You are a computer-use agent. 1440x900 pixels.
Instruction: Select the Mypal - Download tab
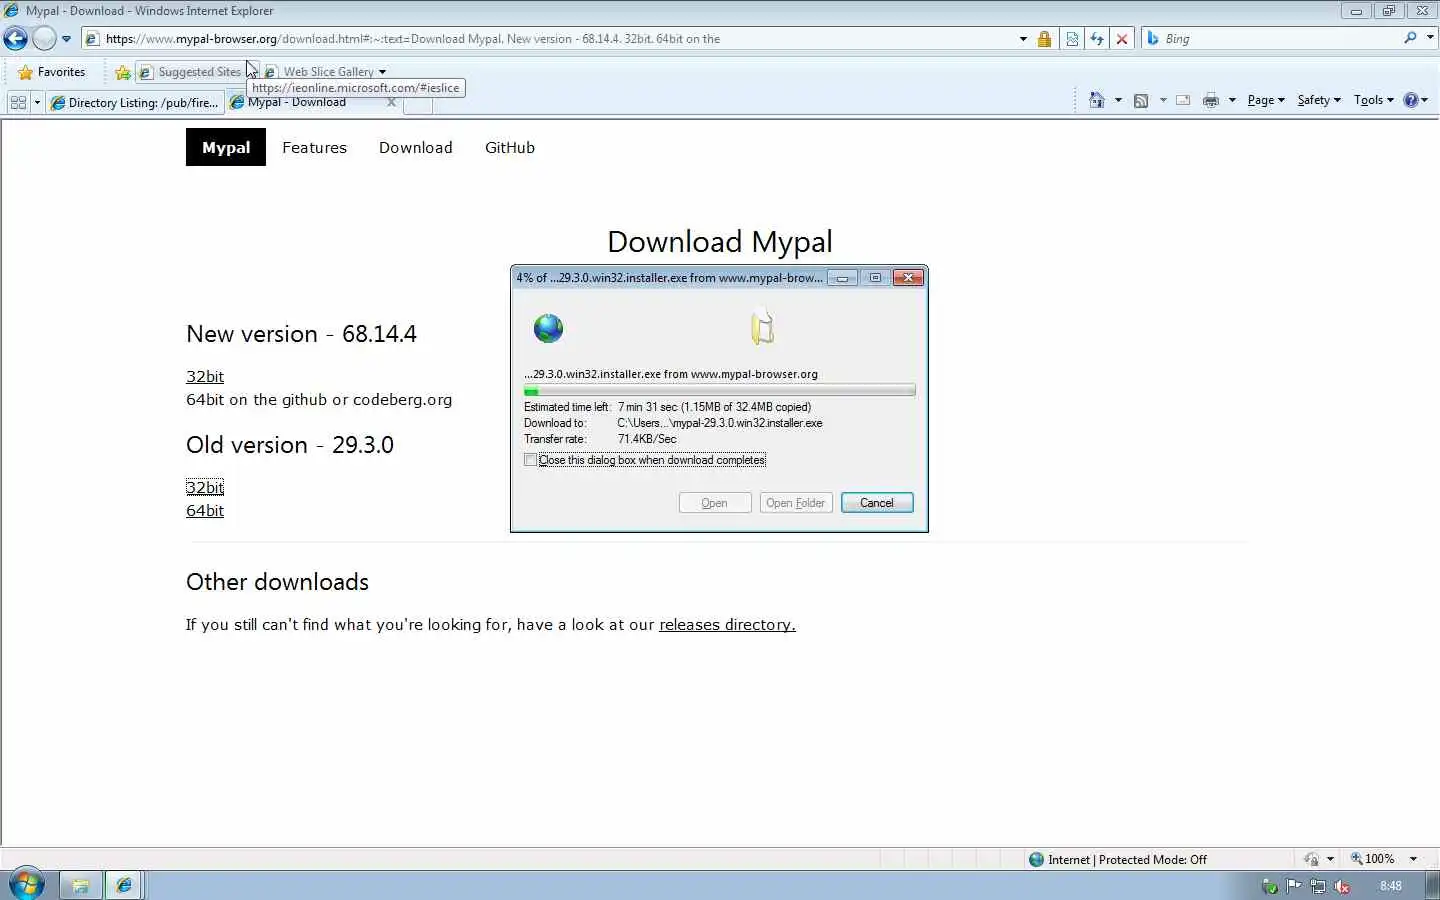(297, 102)
